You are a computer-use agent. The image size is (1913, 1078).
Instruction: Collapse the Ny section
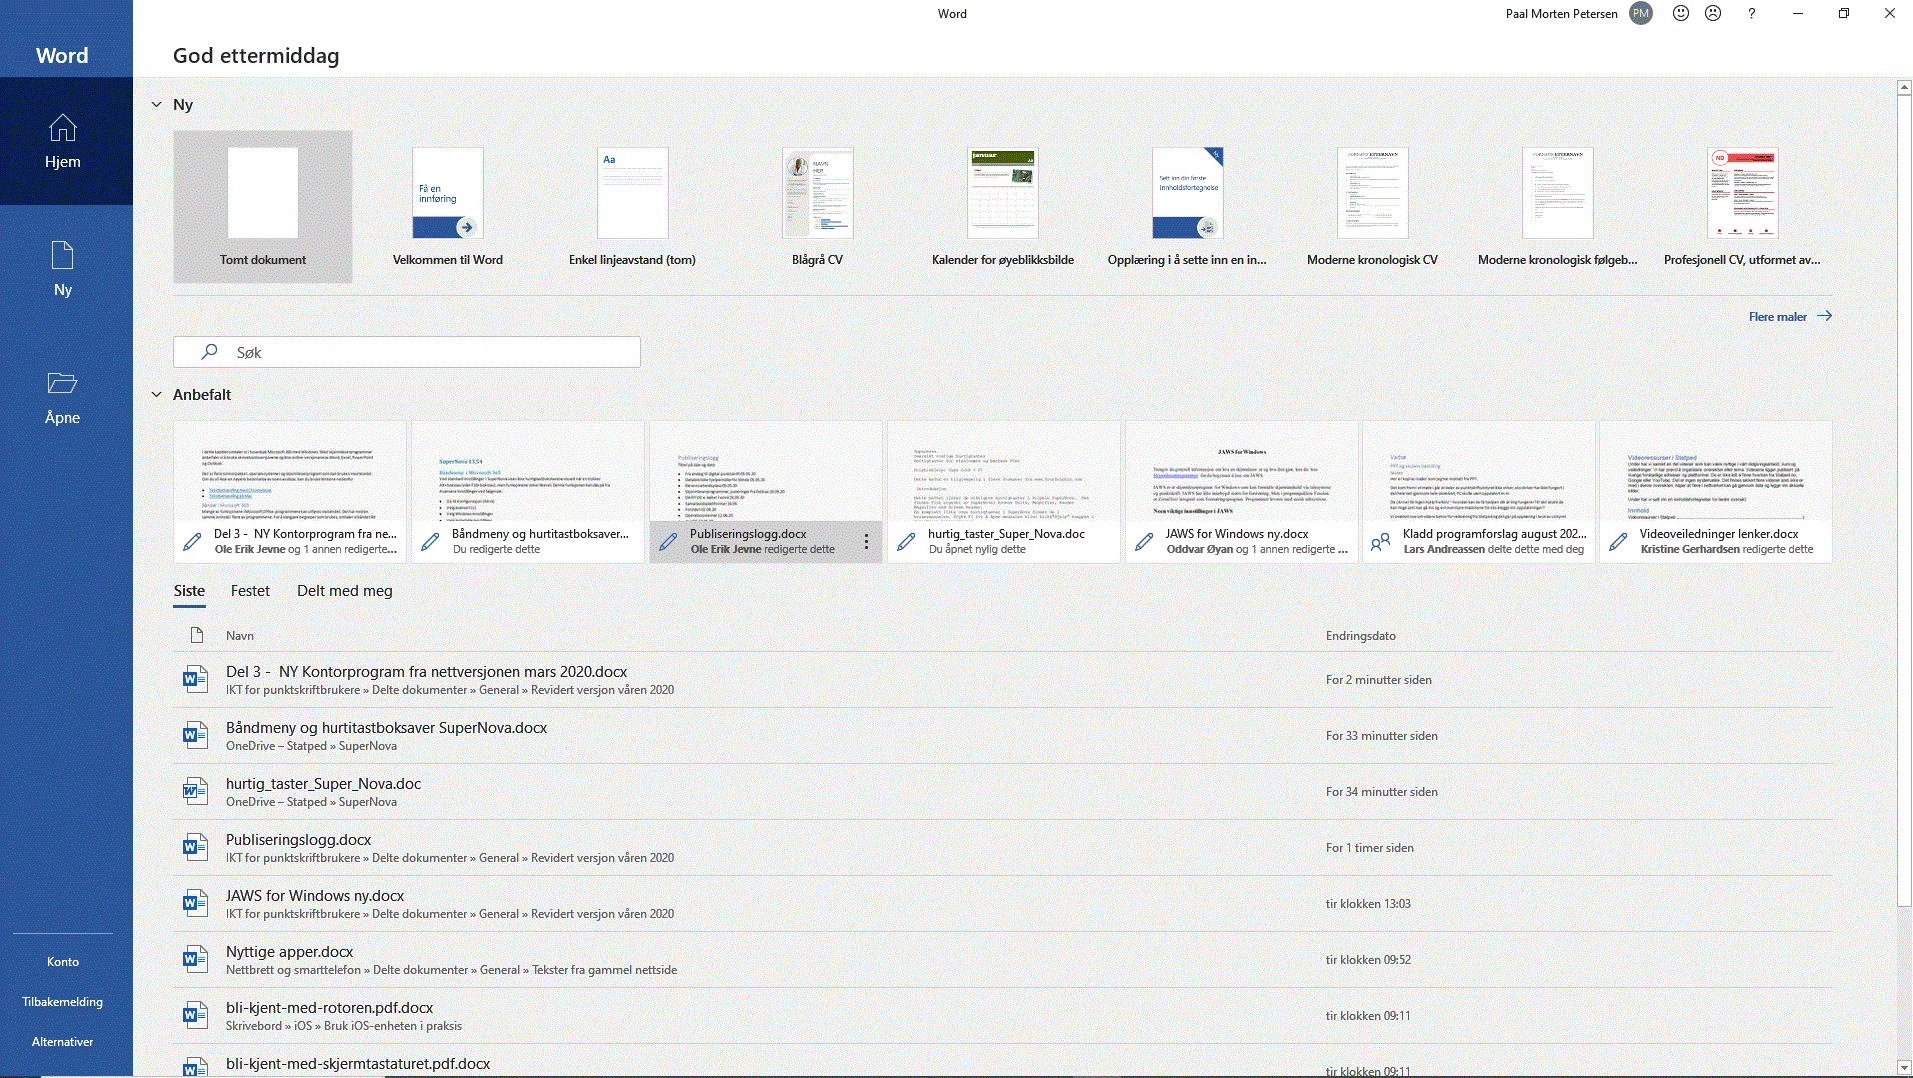click(157, 105)
